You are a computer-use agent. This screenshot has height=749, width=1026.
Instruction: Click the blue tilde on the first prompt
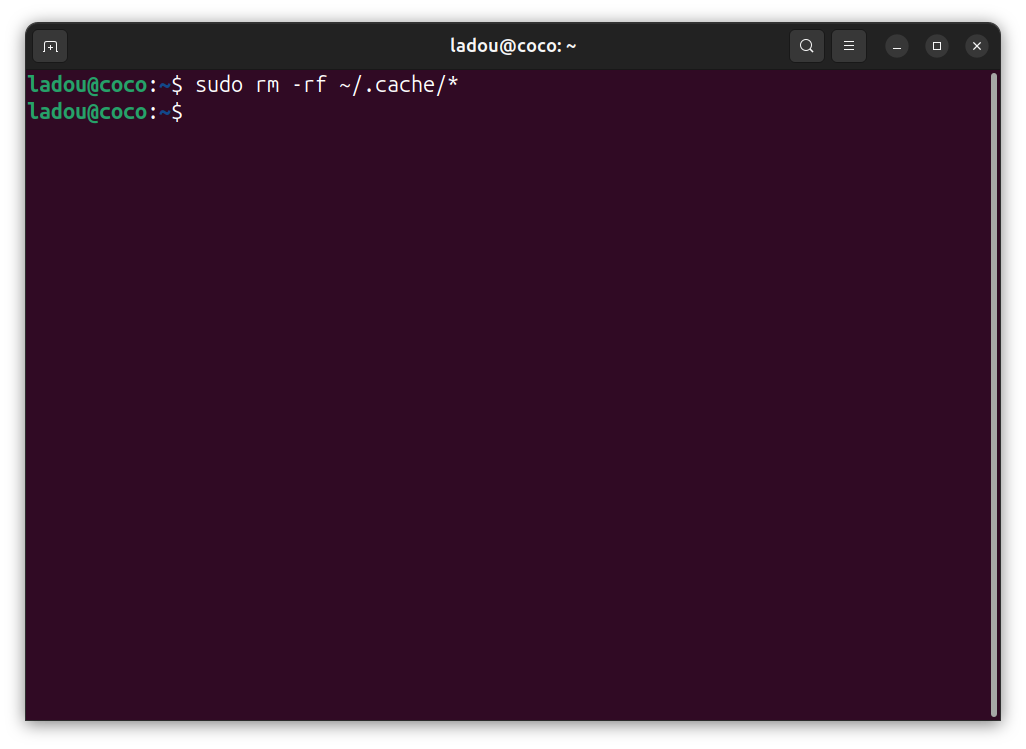pyautogui.click(x=165, y=85)
